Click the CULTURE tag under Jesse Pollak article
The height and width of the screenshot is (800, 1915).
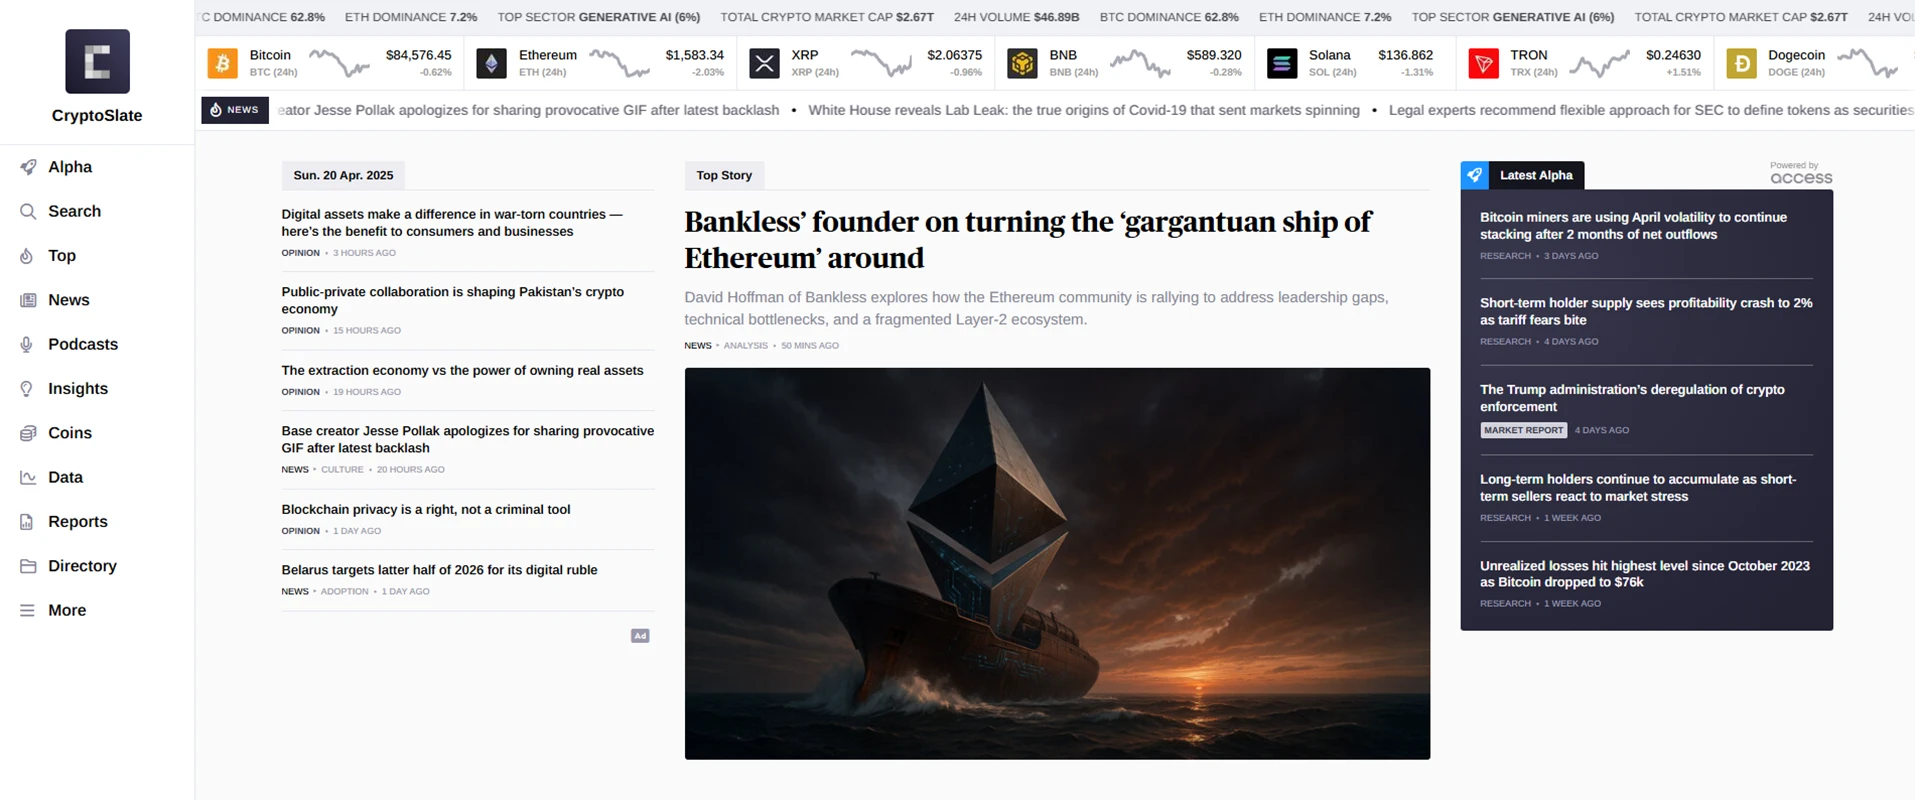click(342, 470)
